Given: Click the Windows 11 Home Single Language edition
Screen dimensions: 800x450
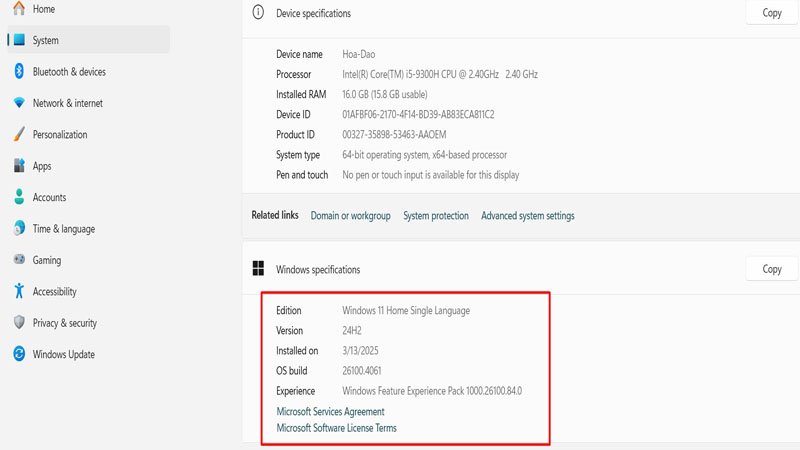Looking at the screenshot, I should point(406,311).
